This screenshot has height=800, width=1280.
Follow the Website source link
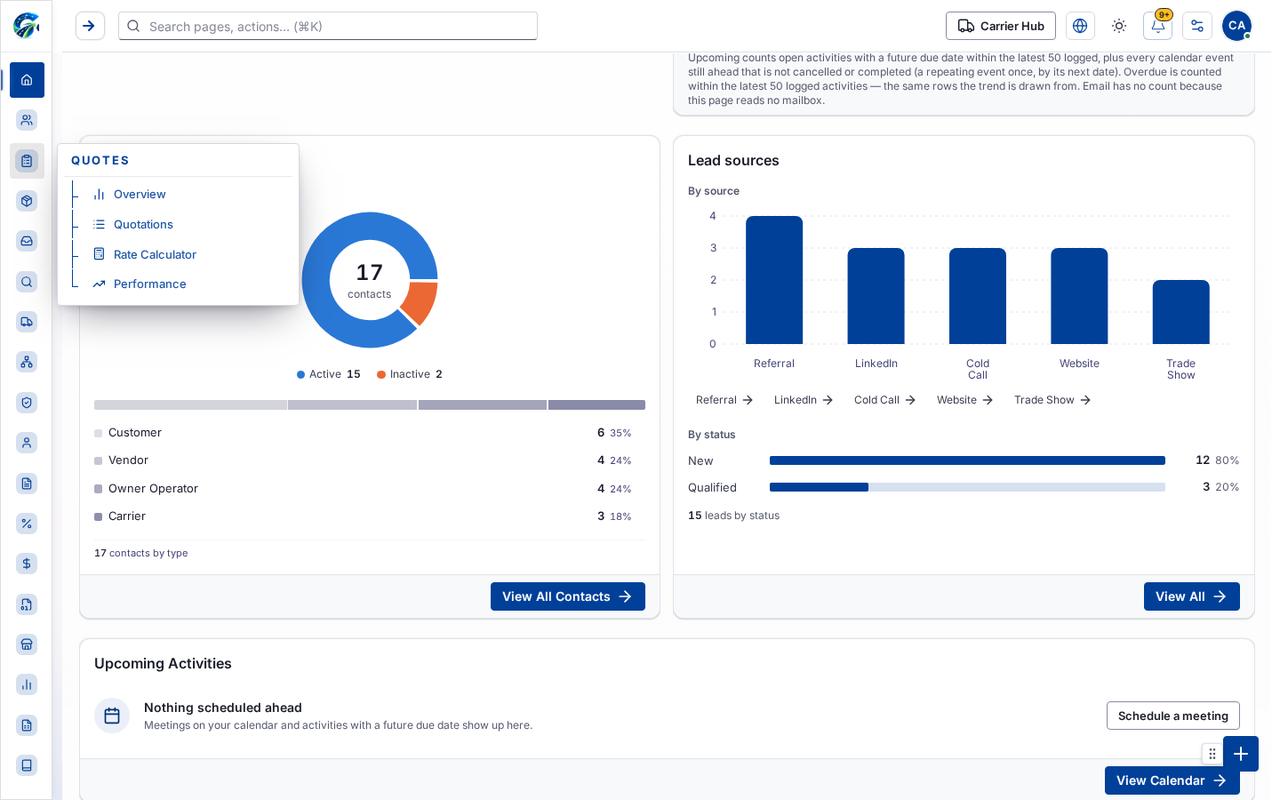[965, 400]
